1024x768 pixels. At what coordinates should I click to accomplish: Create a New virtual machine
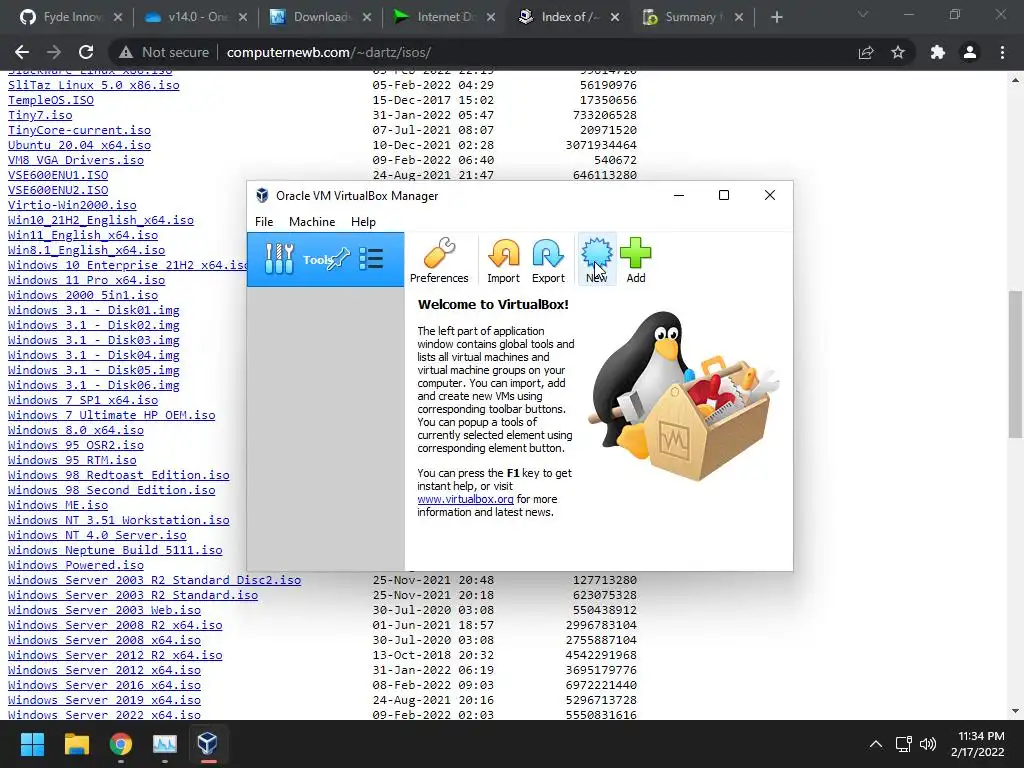coord(596,260)
